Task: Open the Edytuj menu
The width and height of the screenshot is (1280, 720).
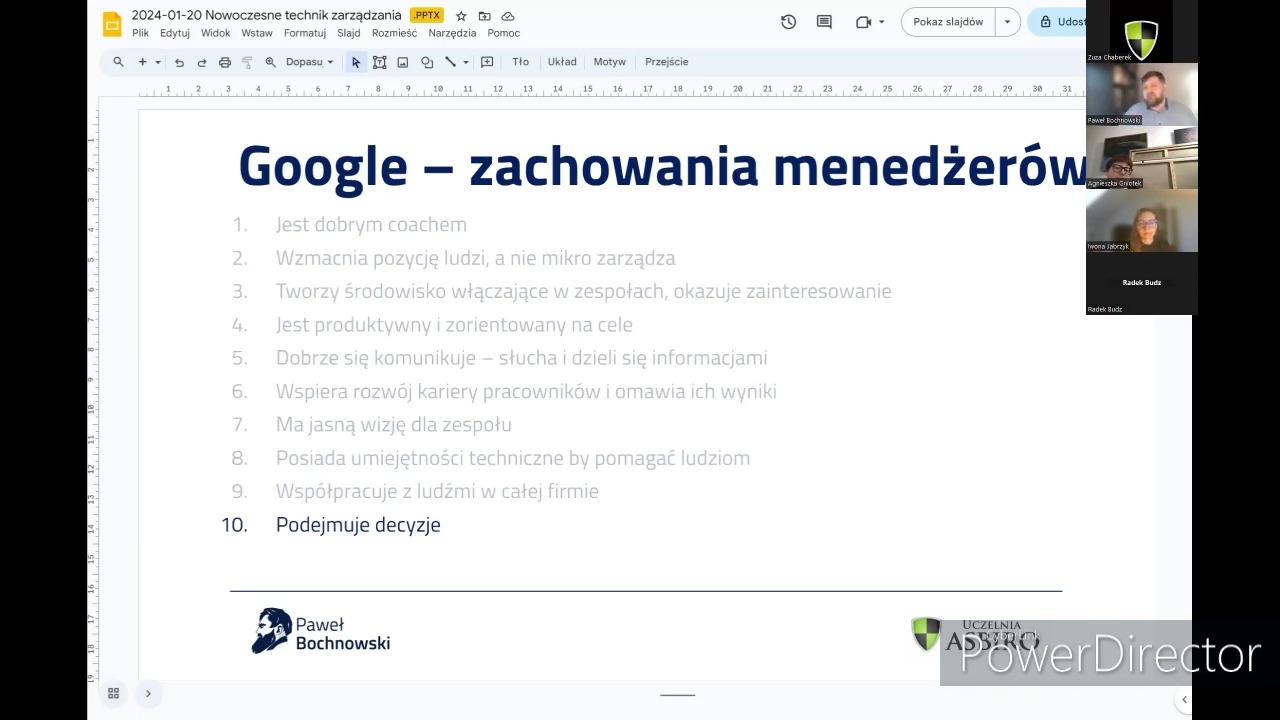Action: 175,33
